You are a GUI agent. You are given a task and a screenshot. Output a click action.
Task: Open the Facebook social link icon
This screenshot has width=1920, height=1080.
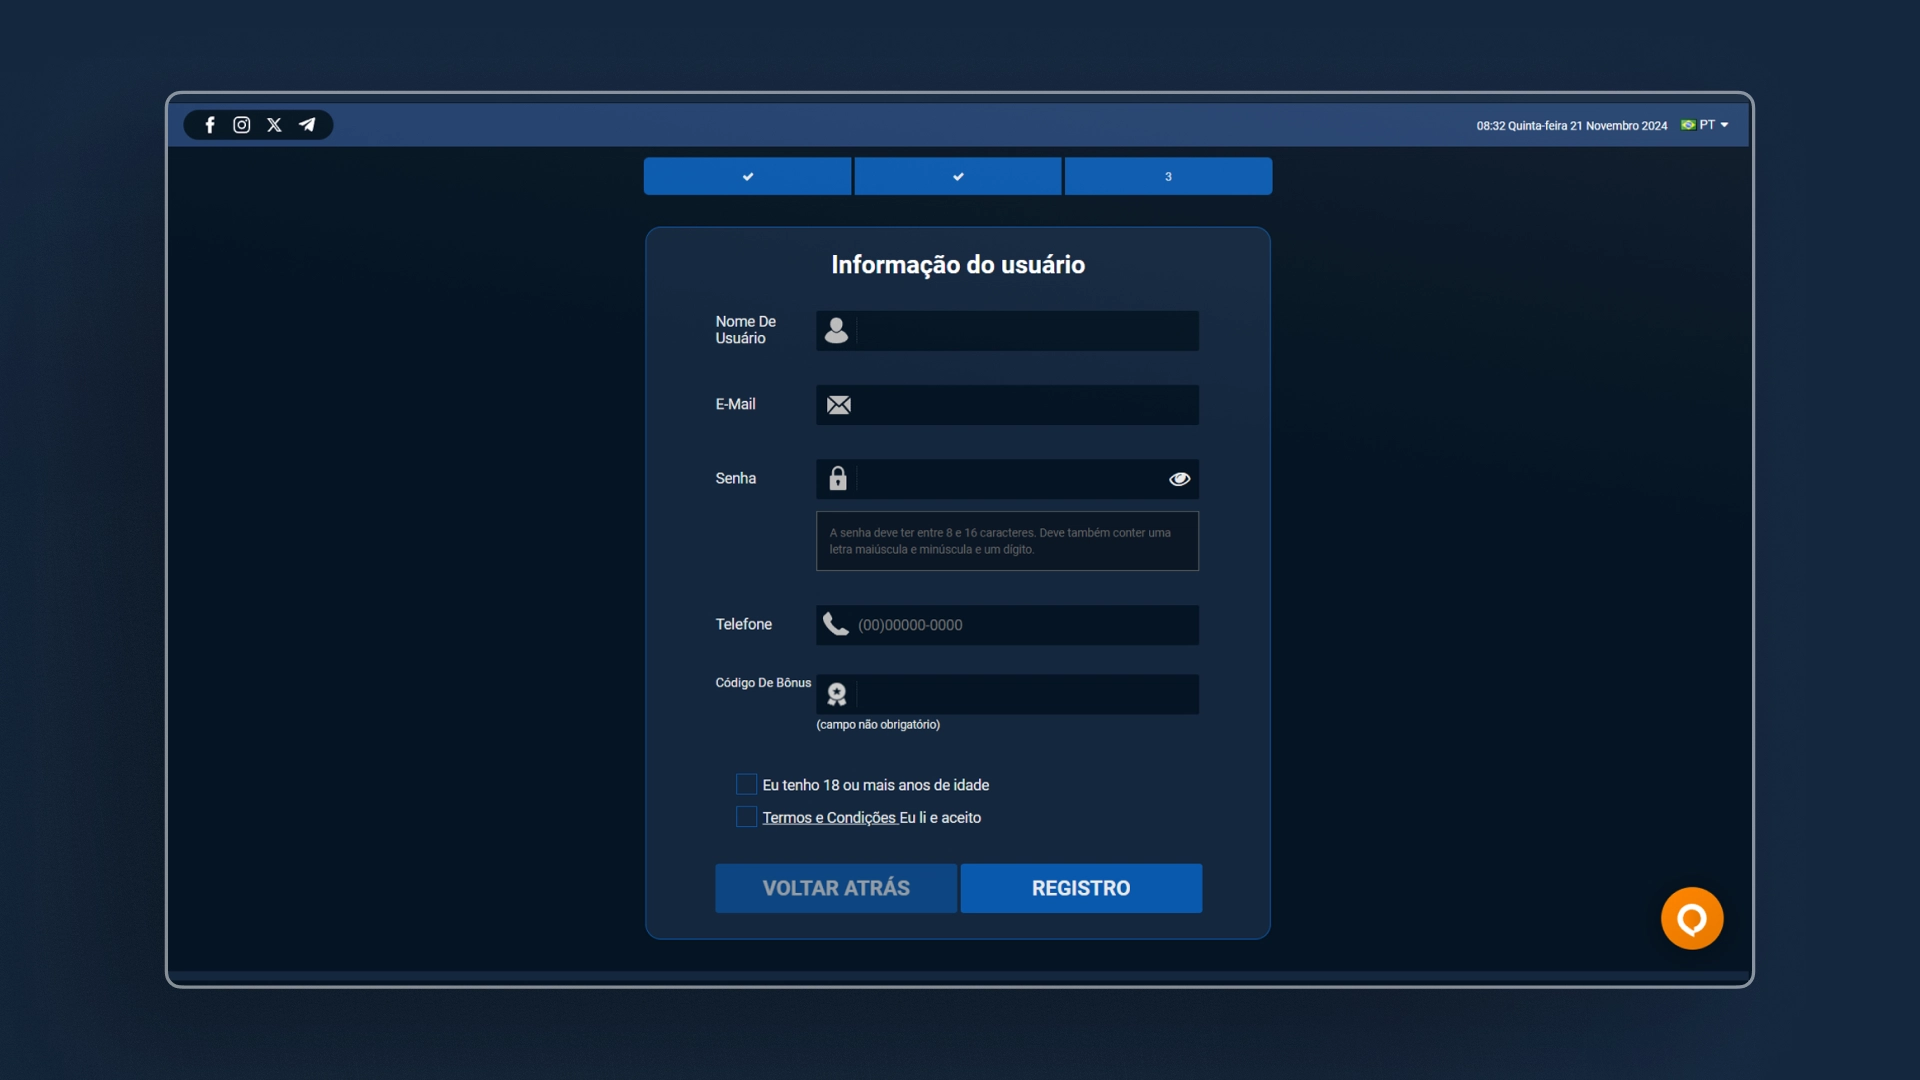[x=210, y=125]
